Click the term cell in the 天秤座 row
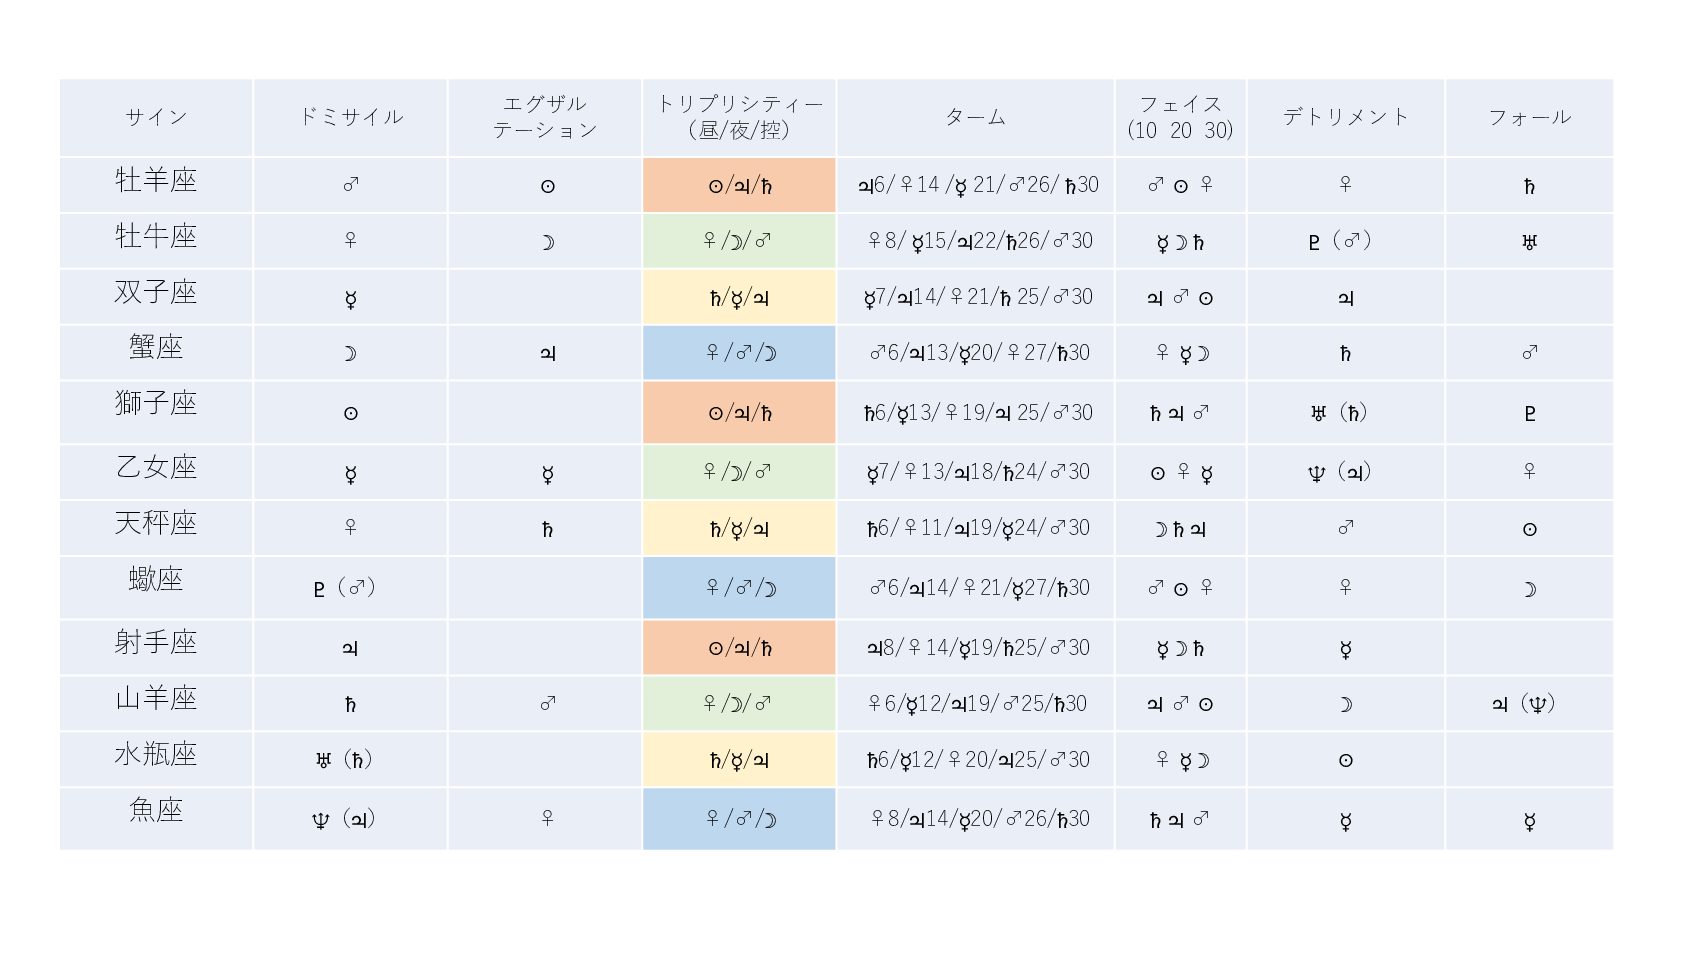This screenshot has height=960, width=1707. click(975, 528)
